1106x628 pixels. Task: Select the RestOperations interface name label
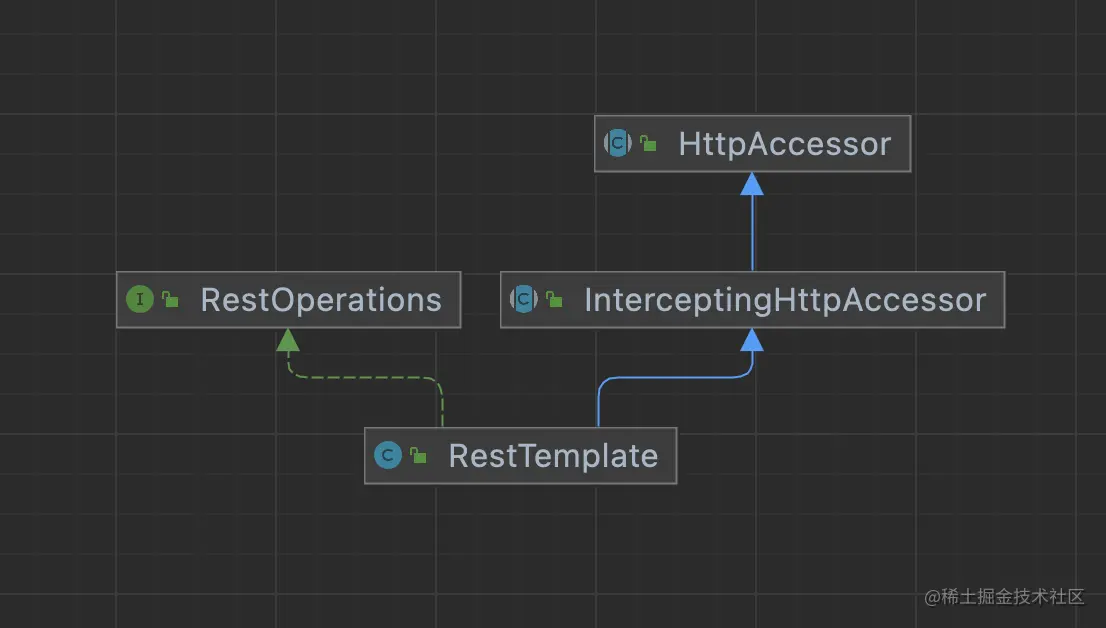tap(321, 300)
